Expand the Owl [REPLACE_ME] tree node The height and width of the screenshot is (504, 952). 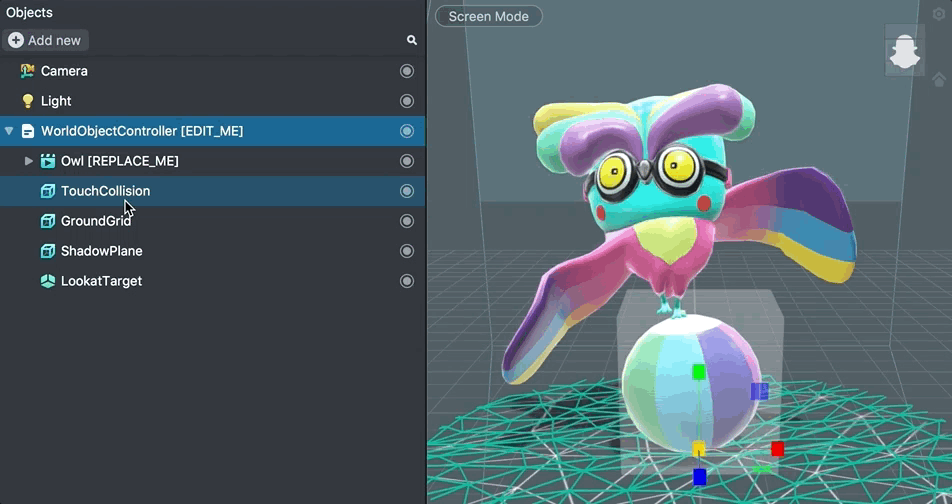click(x=29, y=161)
